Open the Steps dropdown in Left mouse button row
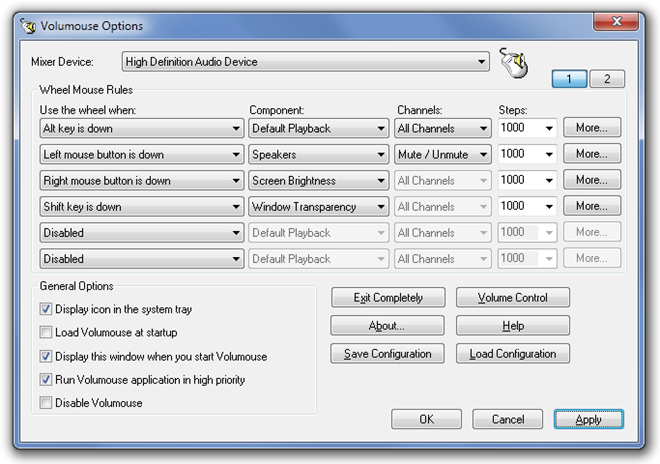660x464 pixels. [527, 154]
